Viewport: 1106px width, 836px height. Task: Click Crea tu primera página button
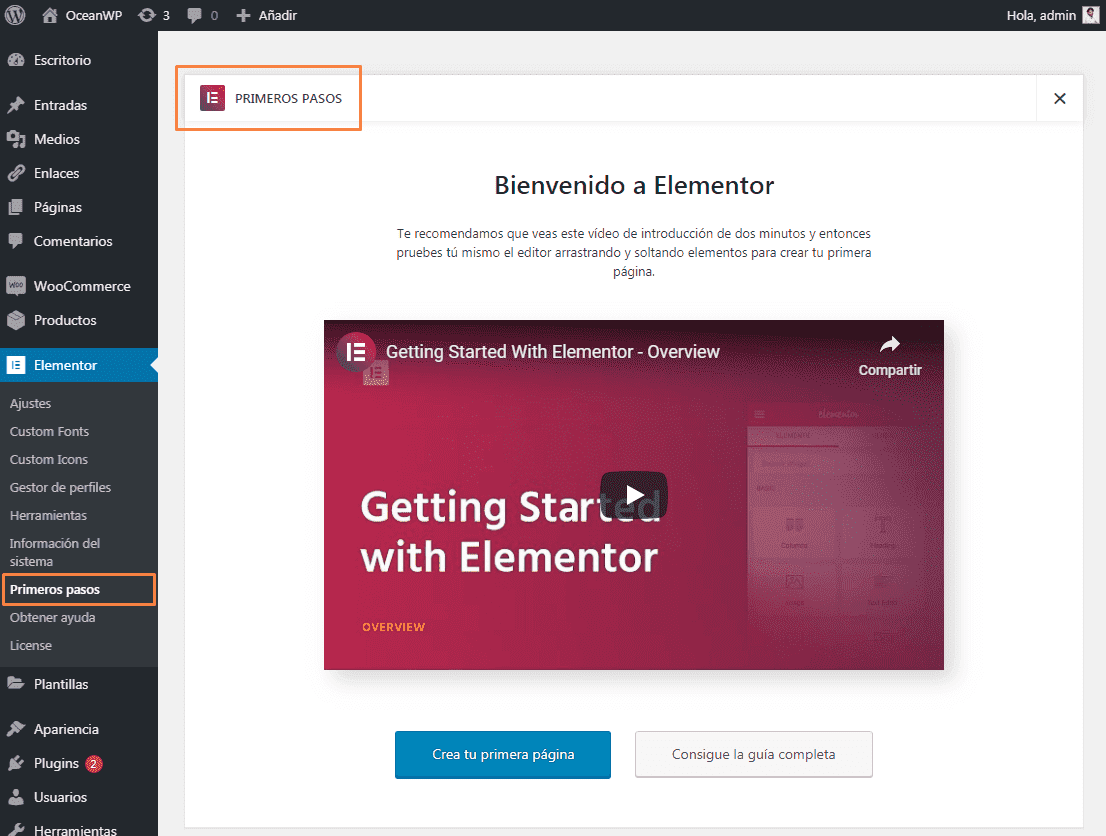tap(503, 754)
